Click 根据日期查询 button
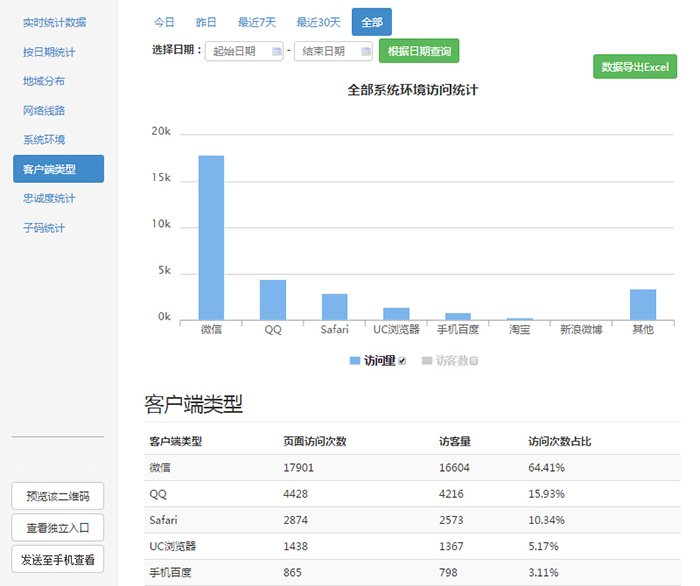The width and height of the screenshot is (700, 586). click(419, 51)
